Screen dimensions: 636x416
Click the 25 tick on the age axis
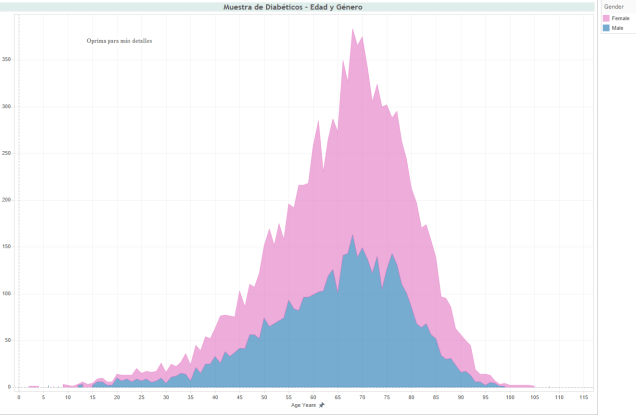[142, 397]
